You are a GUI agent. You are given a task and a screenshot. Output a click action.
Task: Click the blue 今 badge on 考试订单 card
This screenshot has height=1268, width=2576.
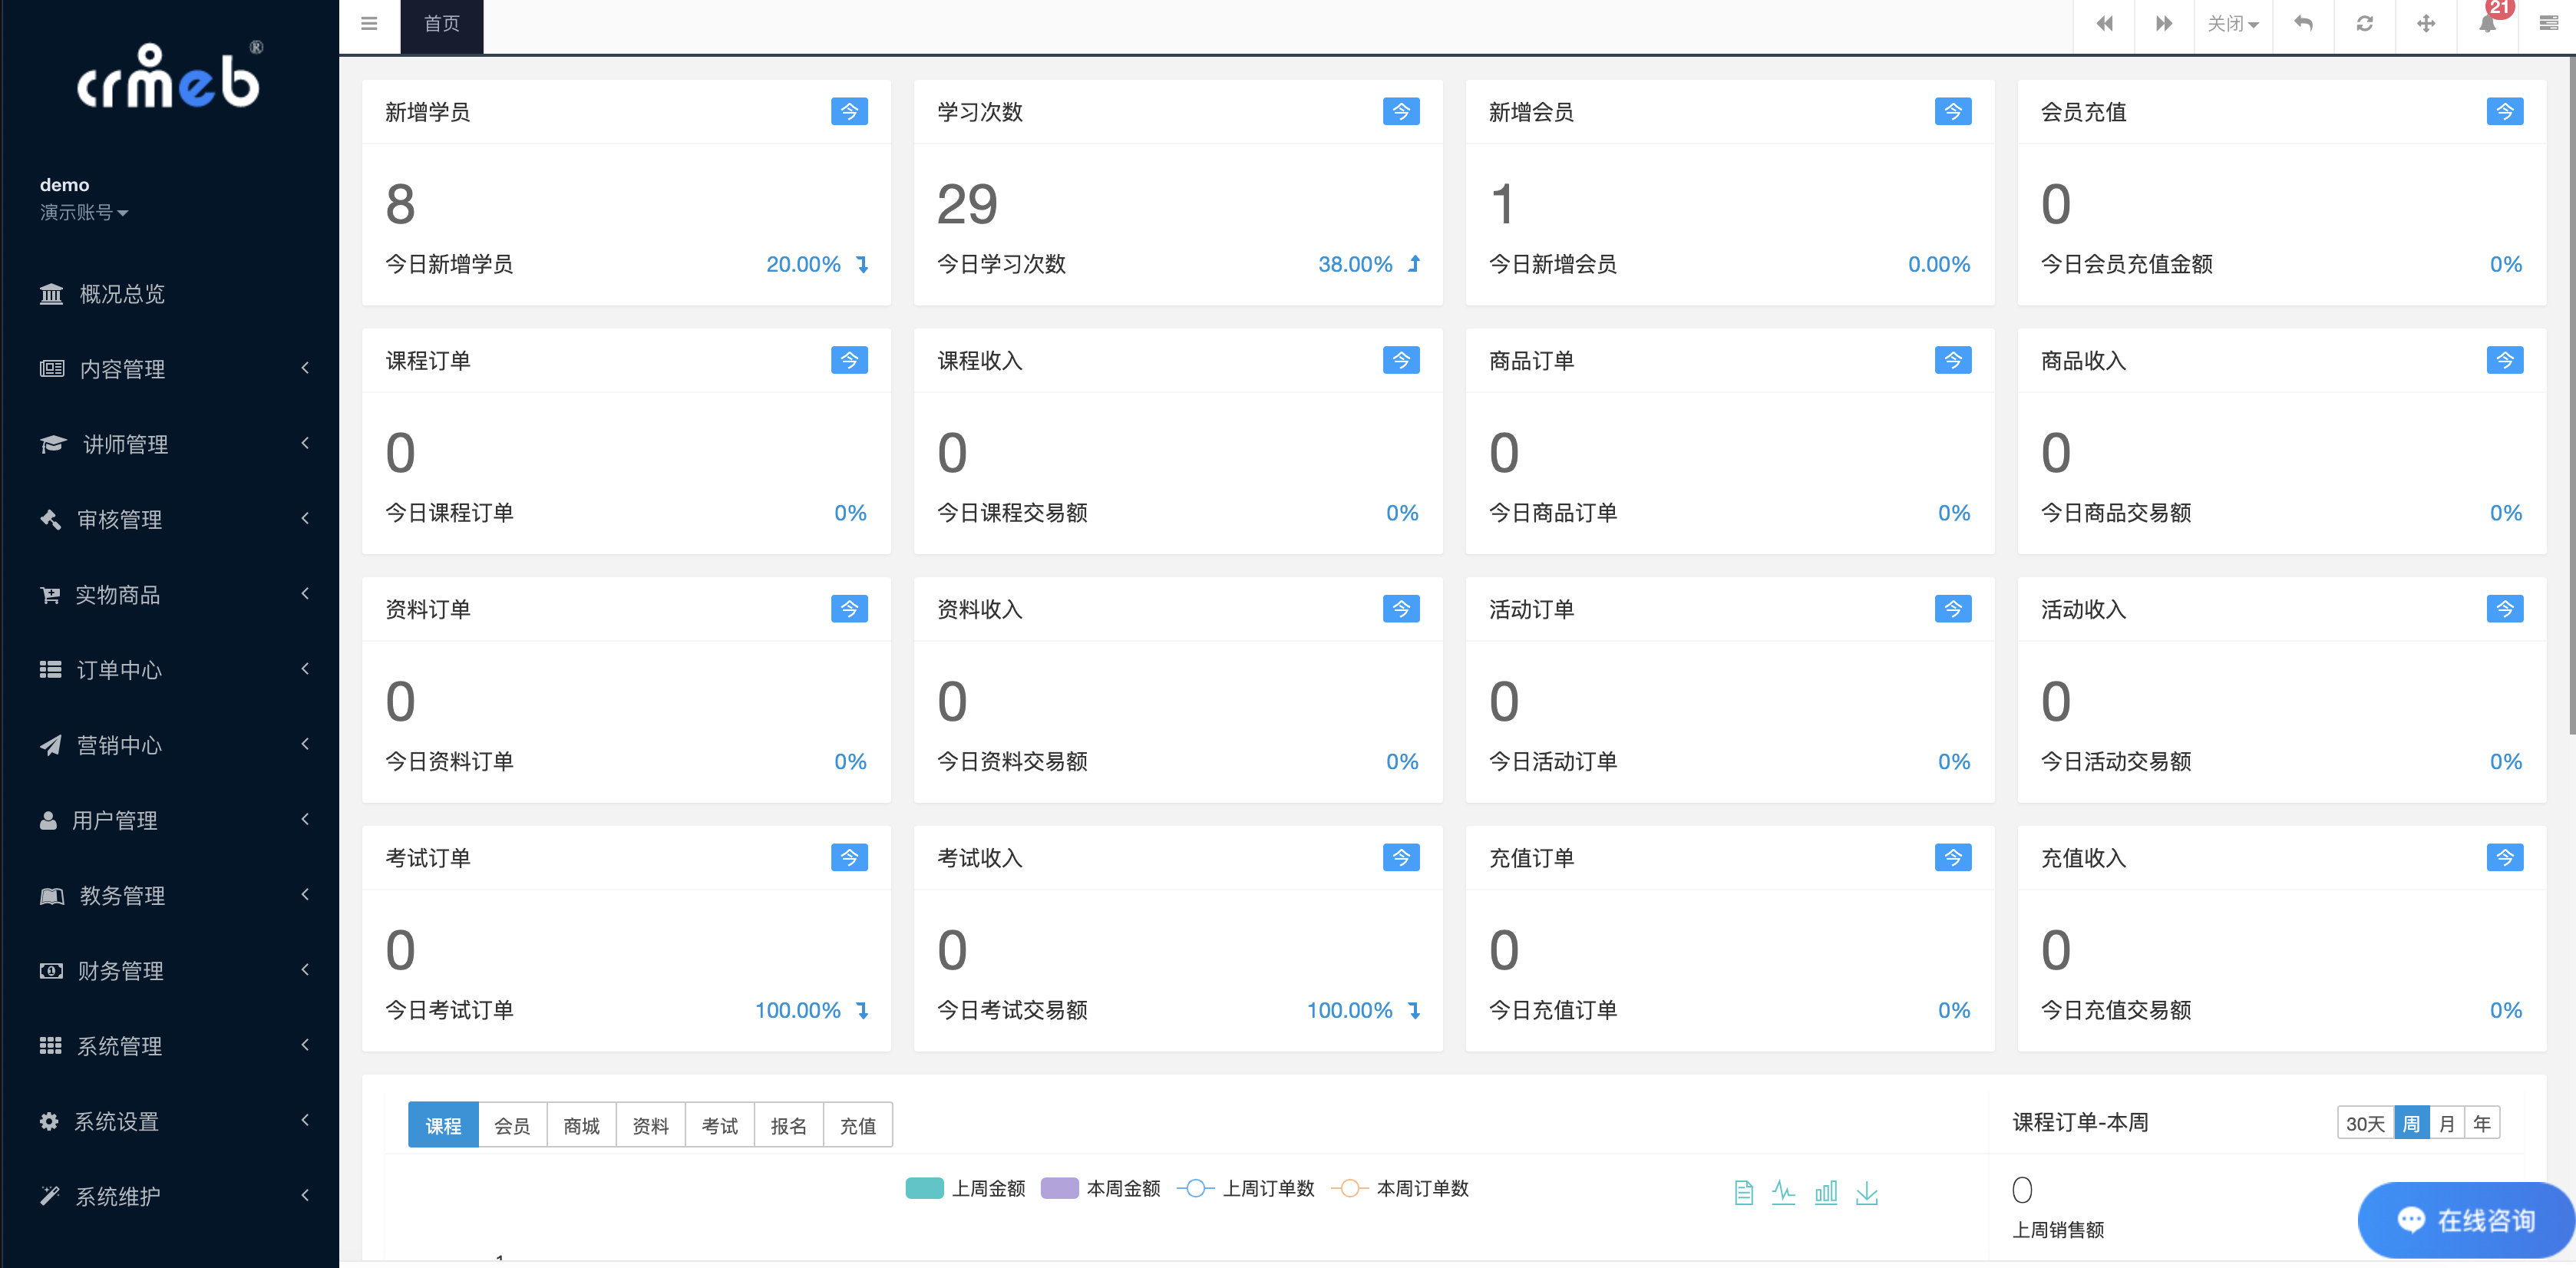[x=849, y=858]
